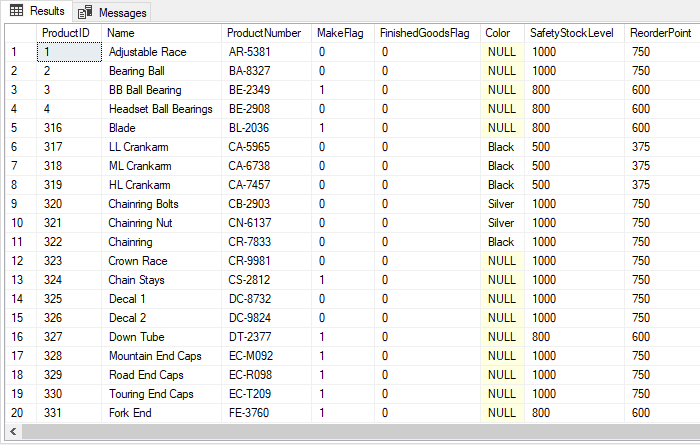The image size is (700, 445).
Task: Select the ReorderPoint column header
Action: pos(660,33)
